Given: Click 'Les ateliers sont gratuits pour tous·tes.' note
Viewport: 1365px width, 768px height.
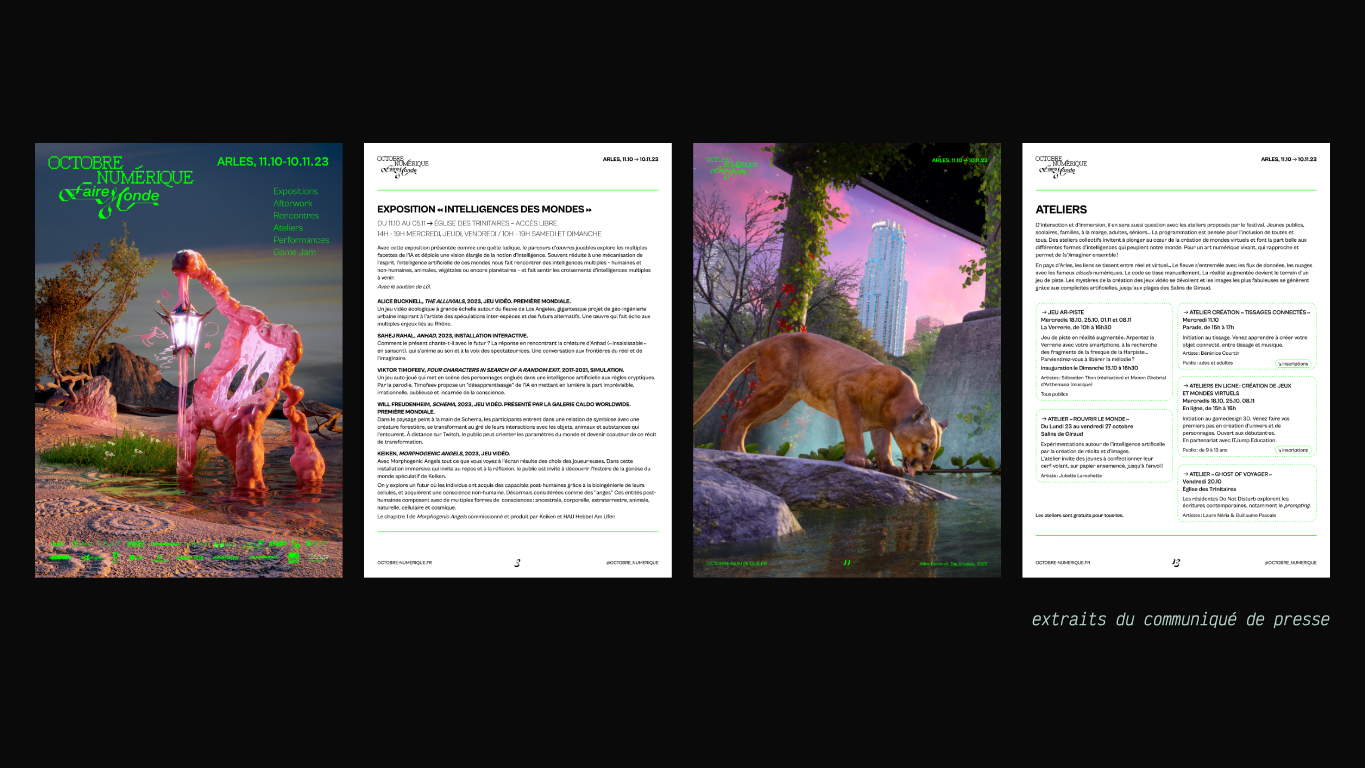Looking at the screenshot, I should [1079, 515].
